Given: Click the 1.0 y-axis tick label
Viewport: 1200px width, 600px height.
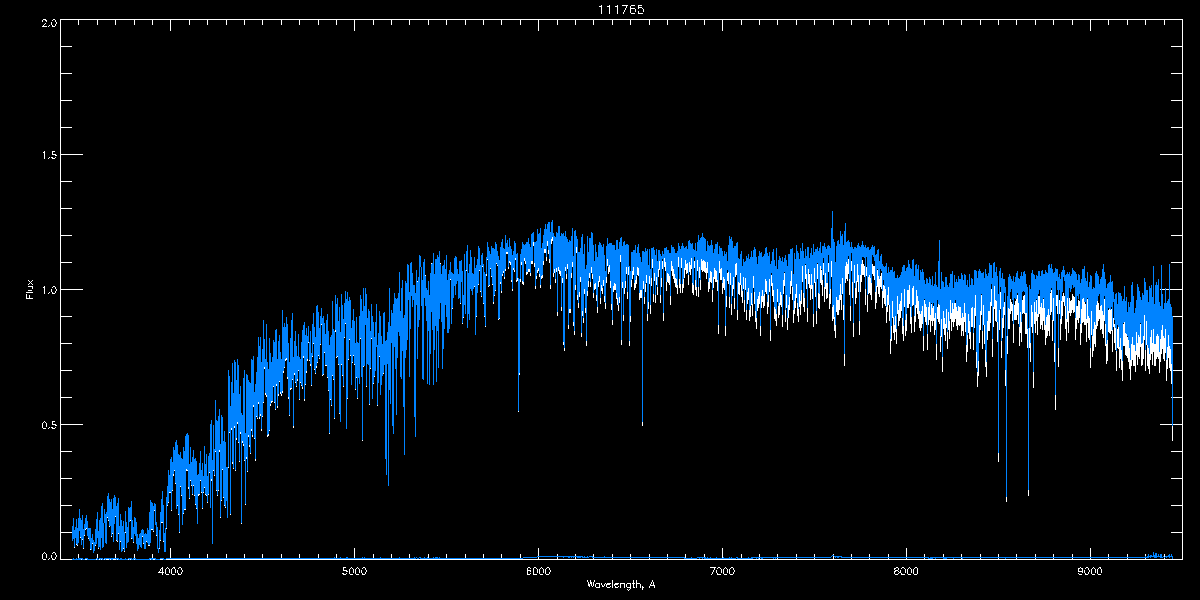Looking at the screenshot, I should point(46,290).
